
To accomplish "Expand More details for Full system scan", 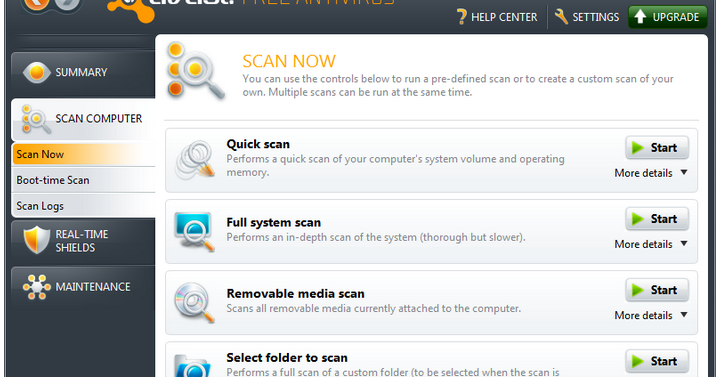I will tap(651, 244).
